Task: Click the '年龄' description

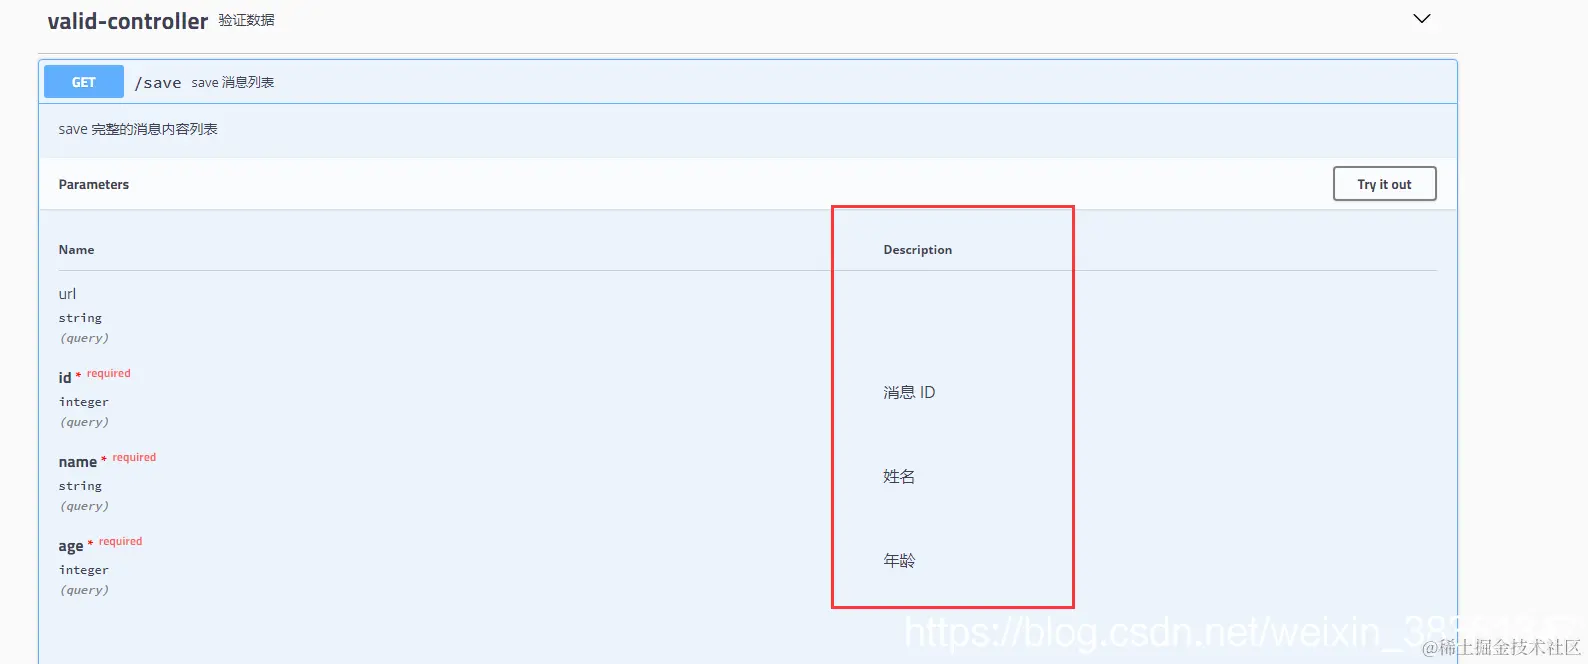Action: pos(899,561)
